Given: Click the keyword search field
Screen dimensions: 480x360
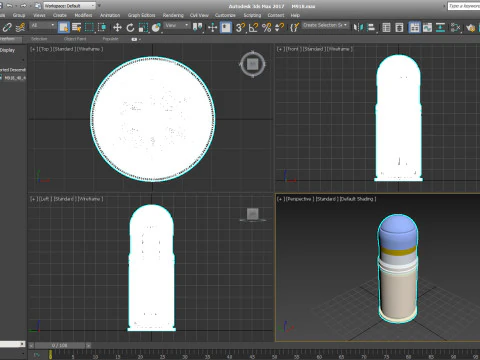Looking at the screenshot, I should (464, 6).
